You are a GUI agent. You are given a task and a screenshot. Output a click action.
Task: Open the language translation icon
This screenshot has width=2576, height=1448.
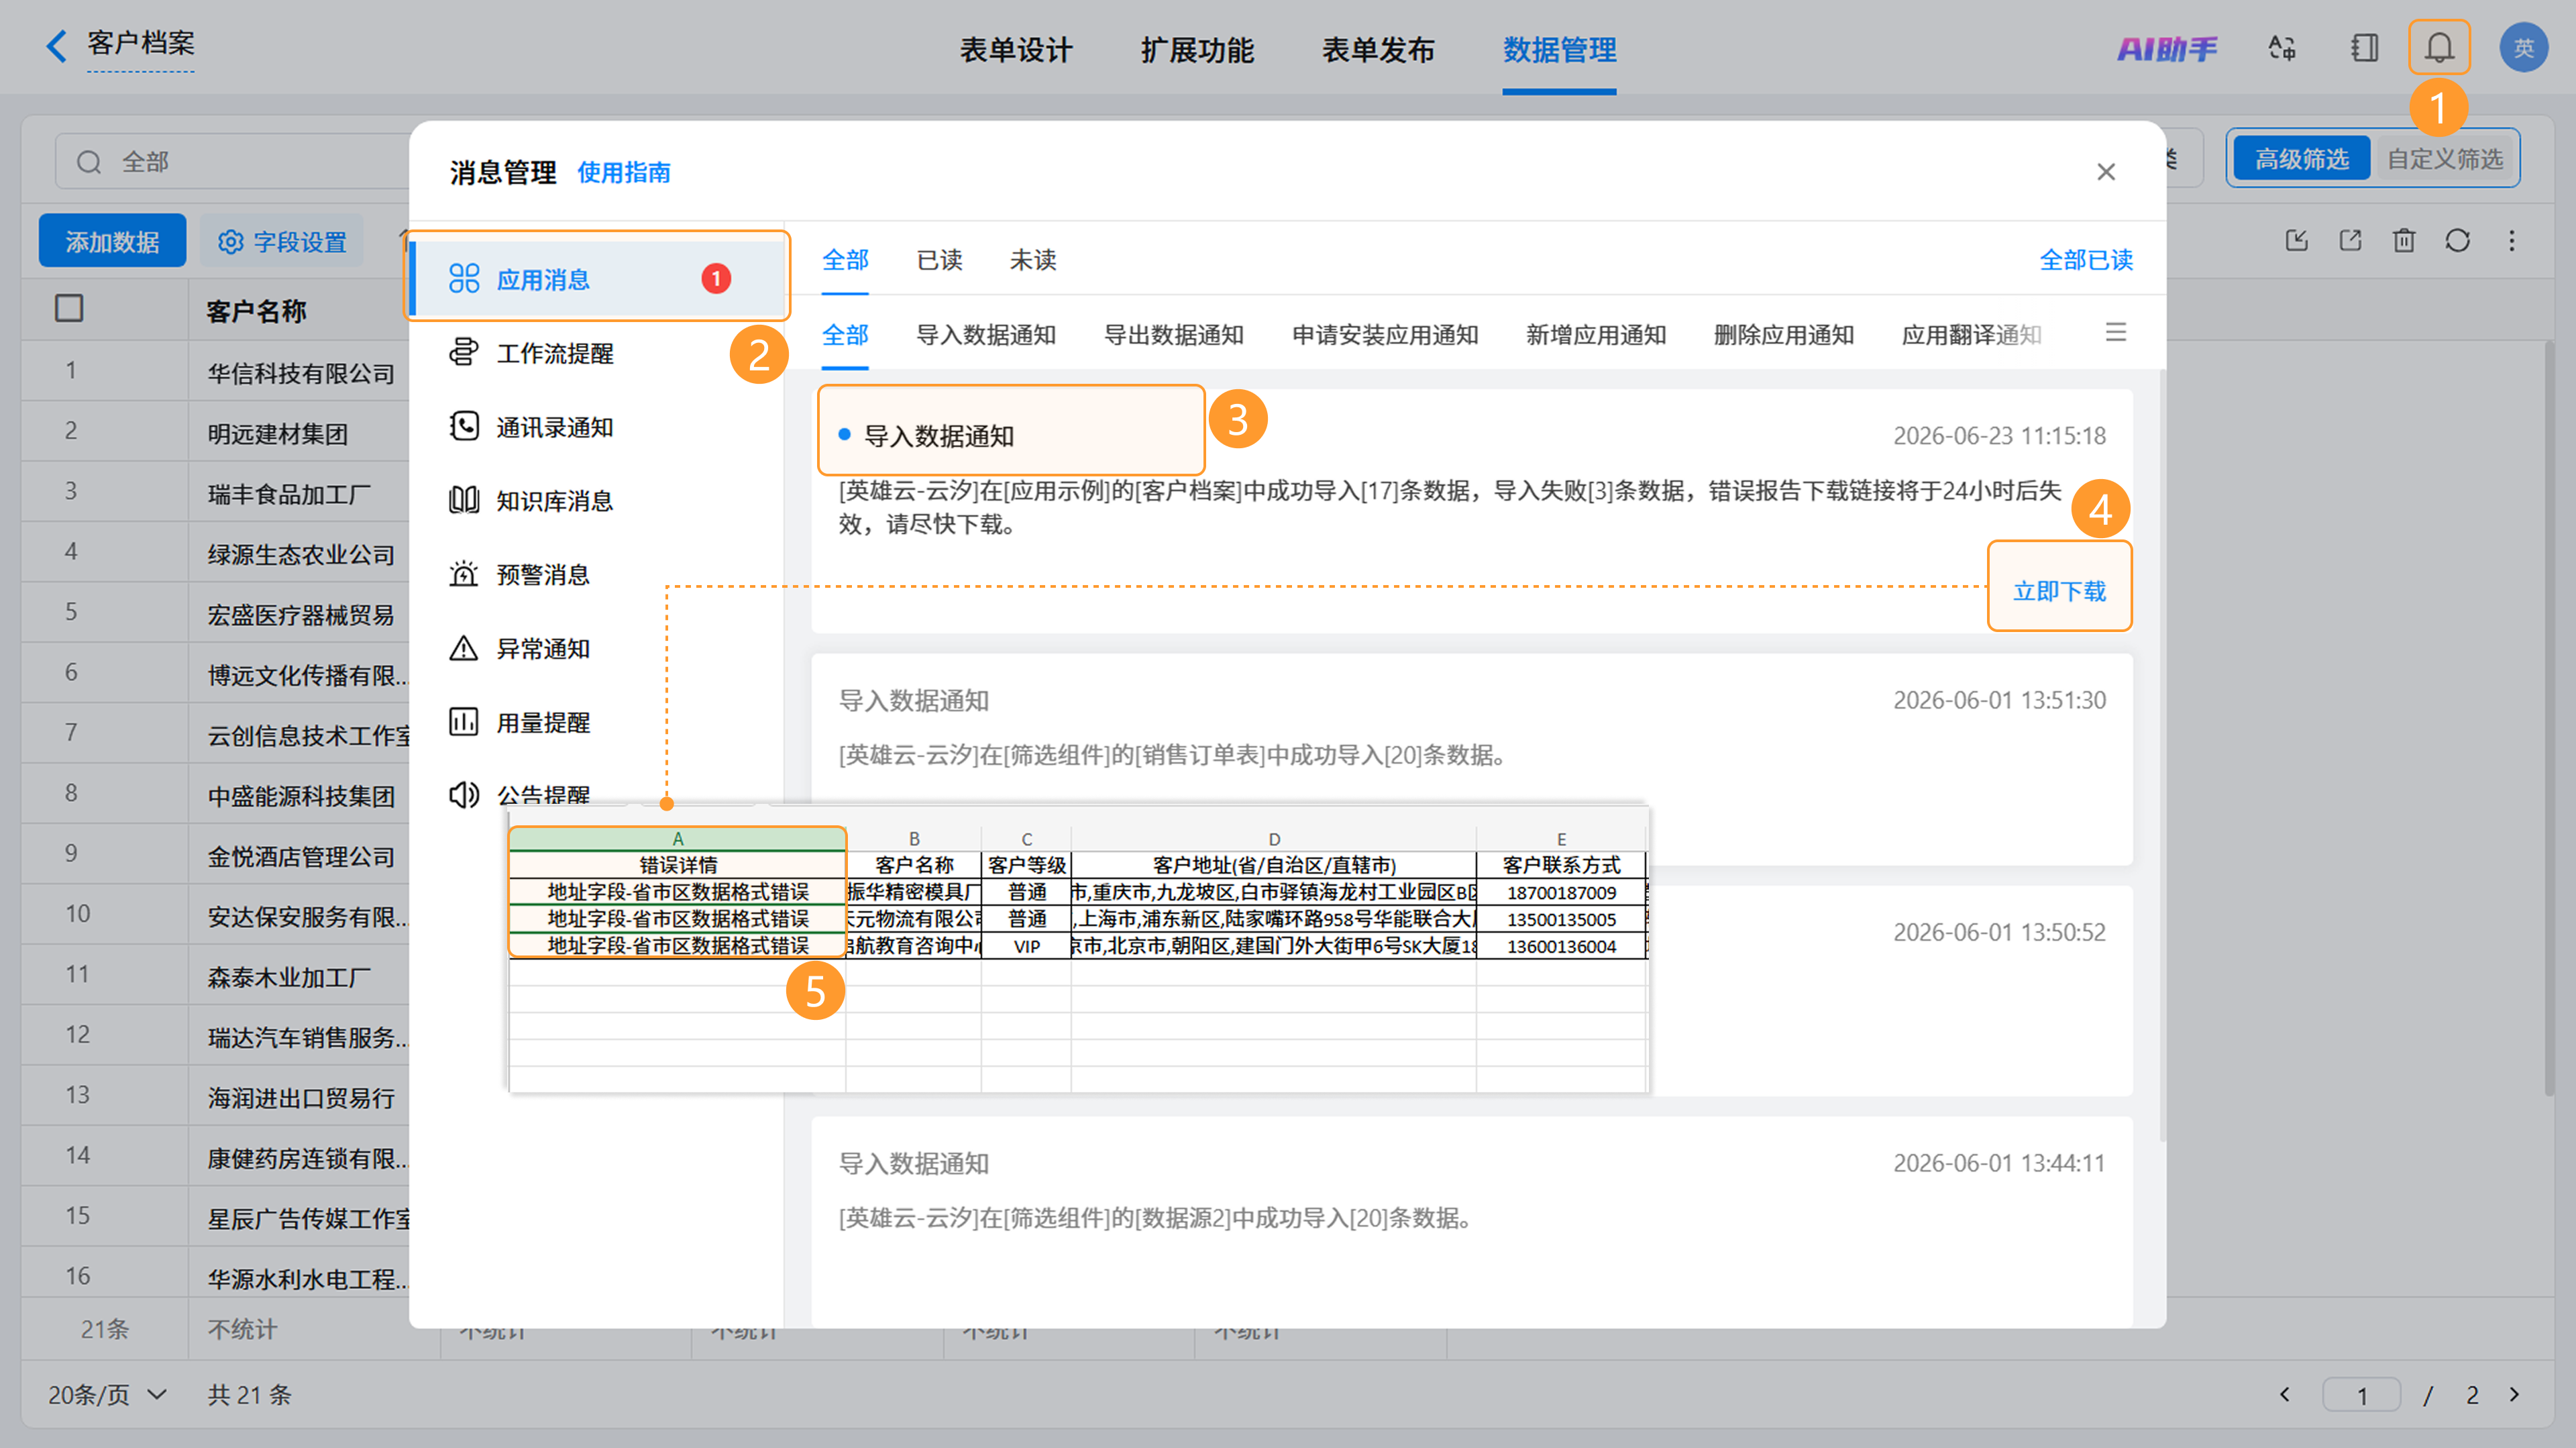point(2282,47)
